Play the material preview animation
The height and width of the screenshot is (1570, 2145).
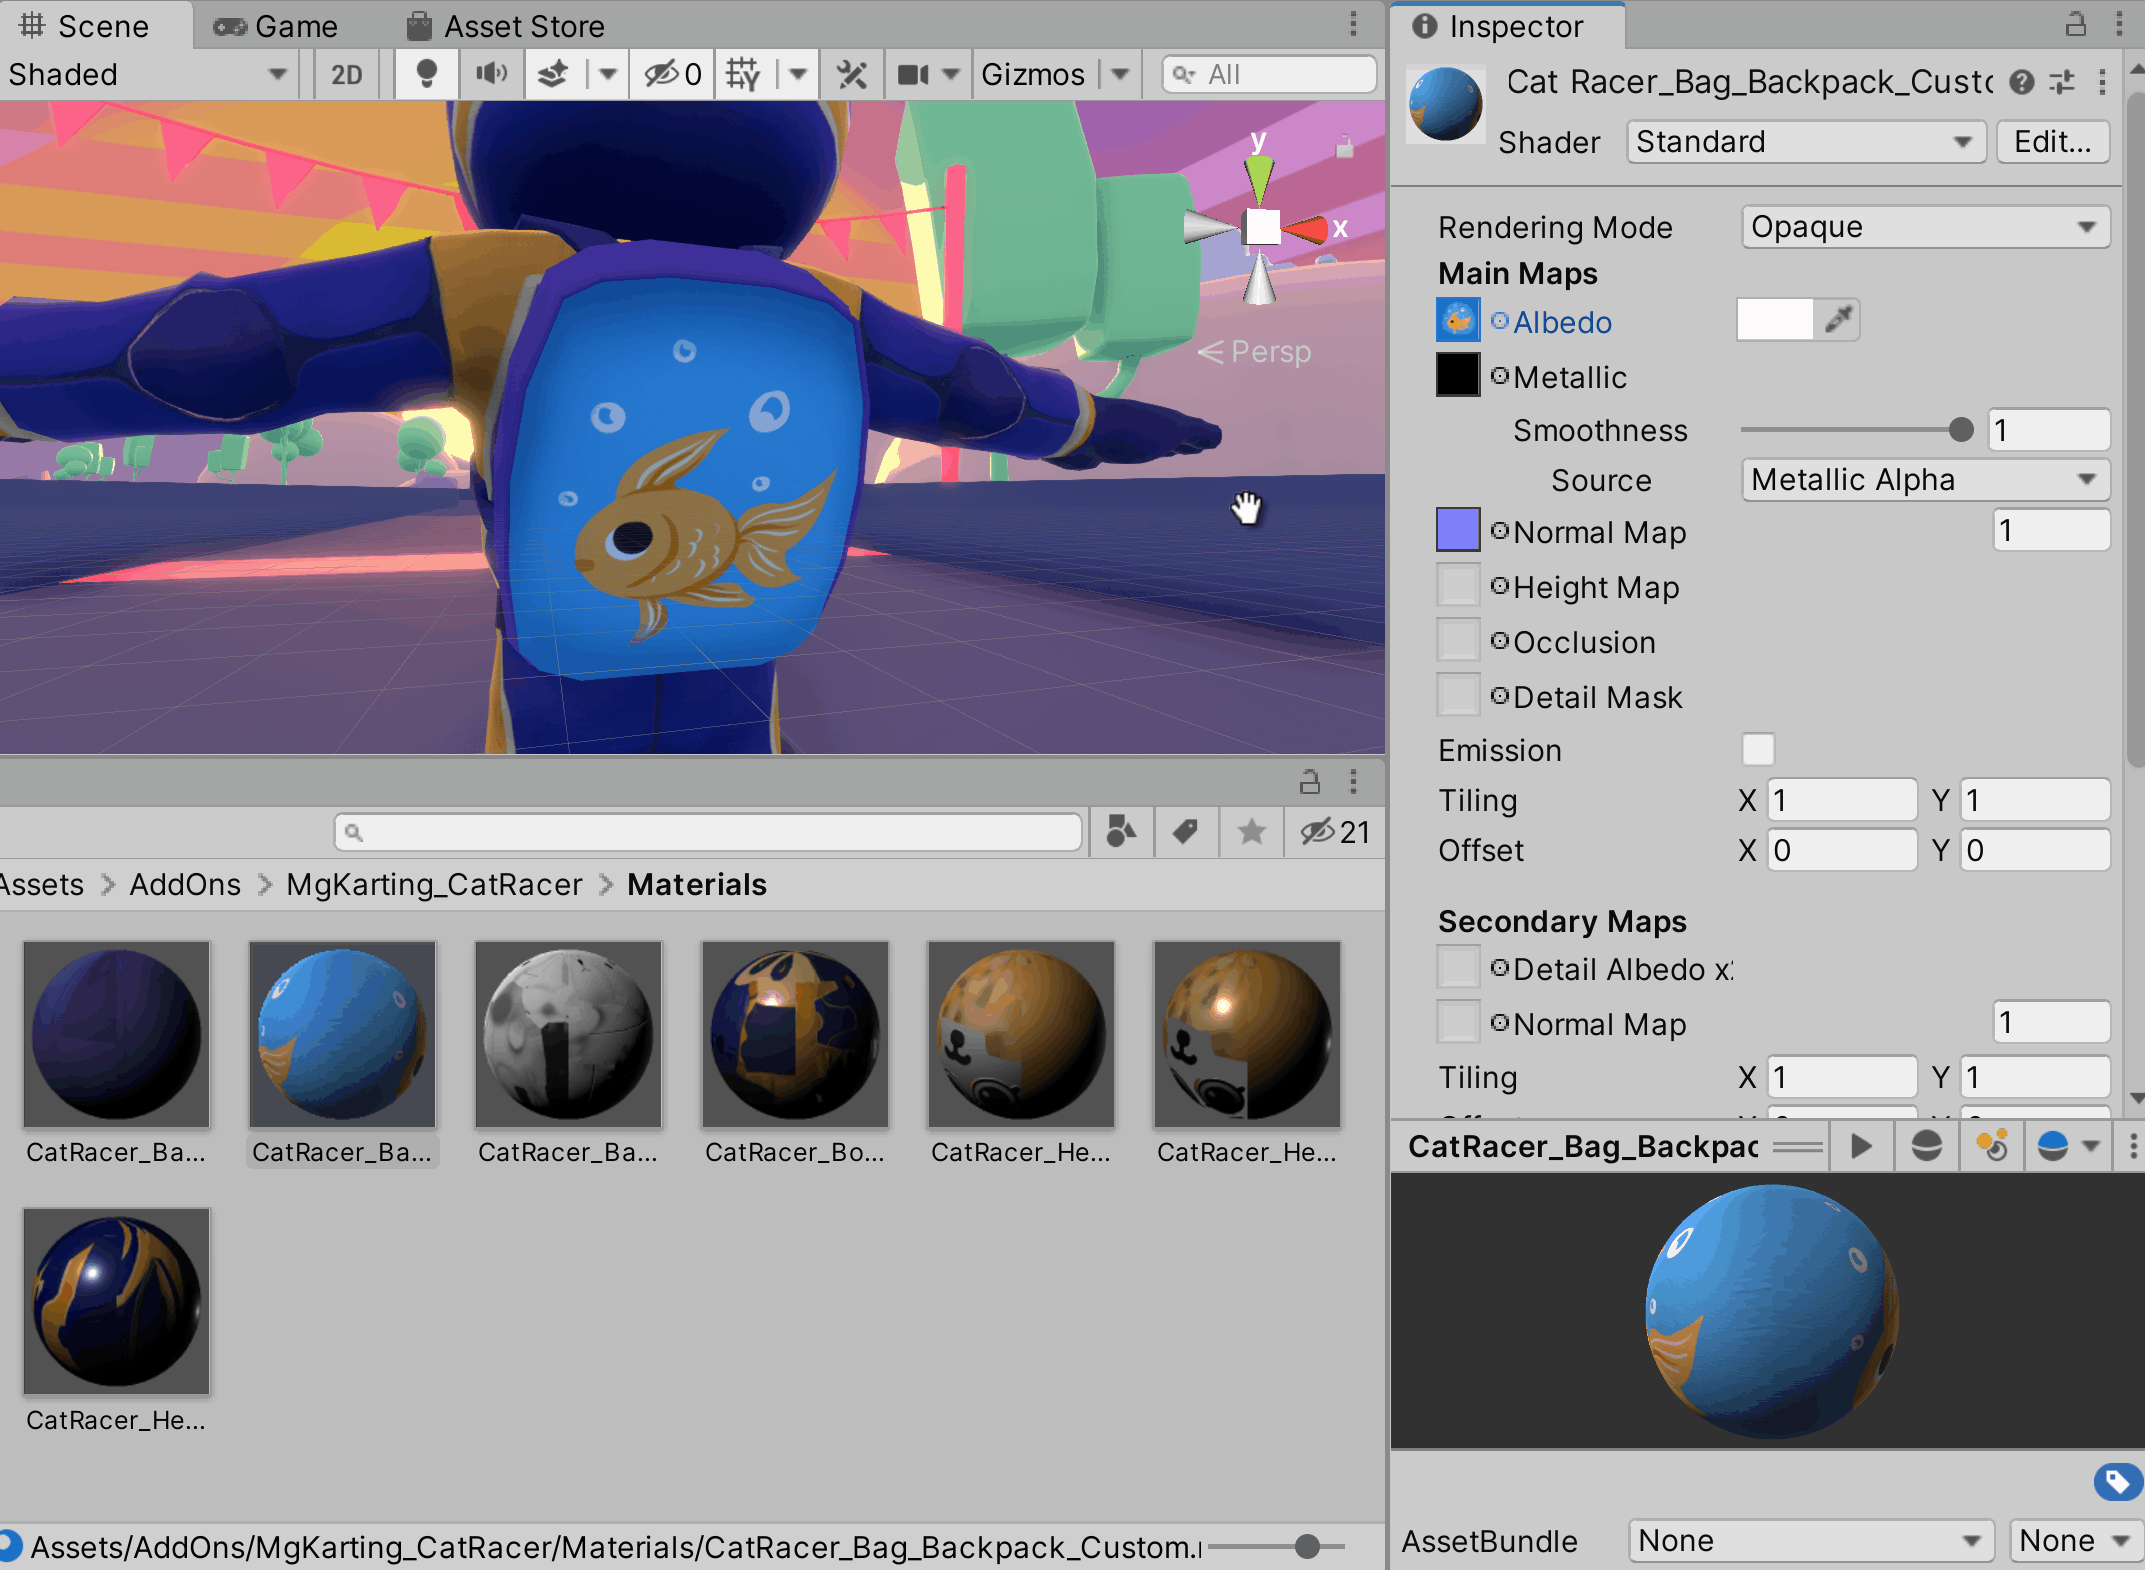pyautogui.click(x=1861, y=1146)
